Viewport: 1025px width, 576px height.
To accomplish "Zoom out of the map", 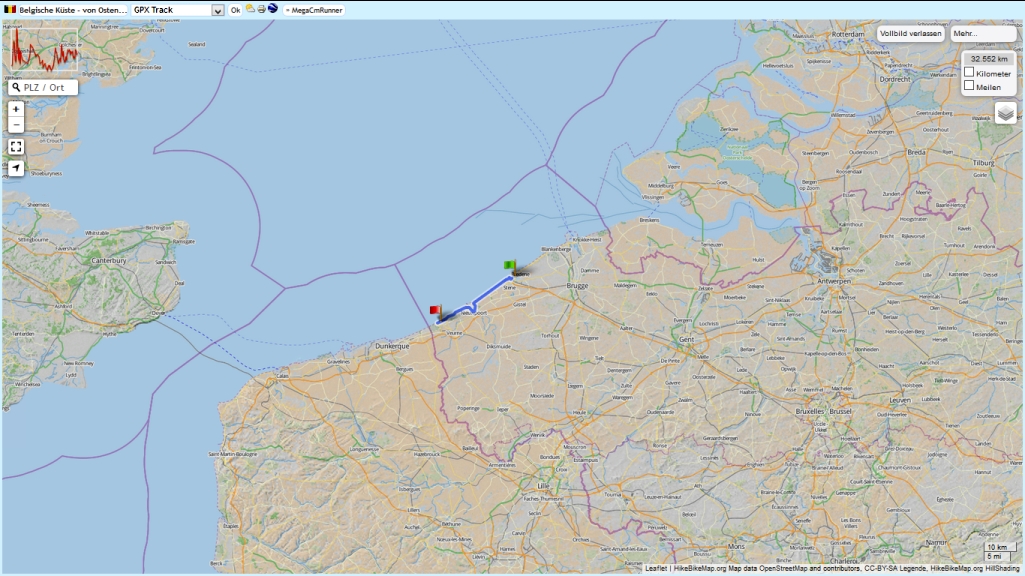I will point(16,125).
